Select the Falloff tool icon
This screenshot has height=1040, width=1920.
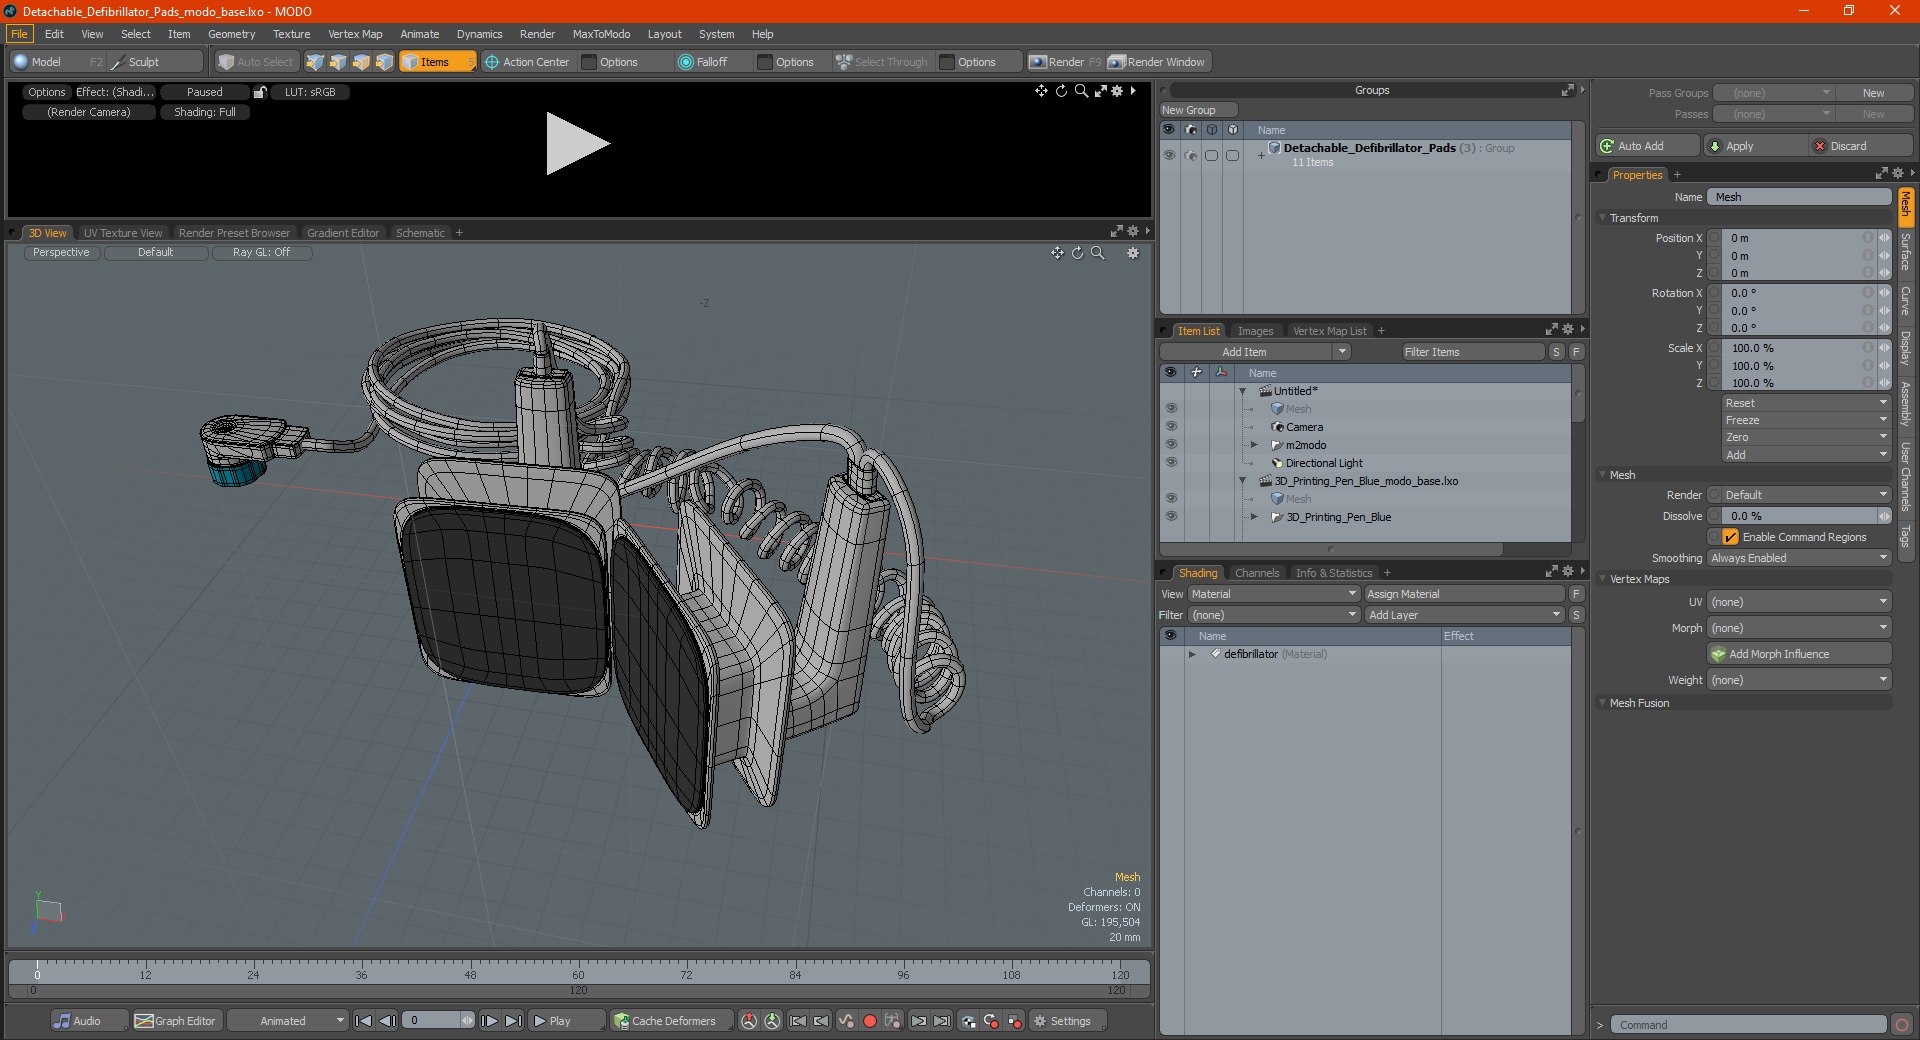tap(685, 62)
